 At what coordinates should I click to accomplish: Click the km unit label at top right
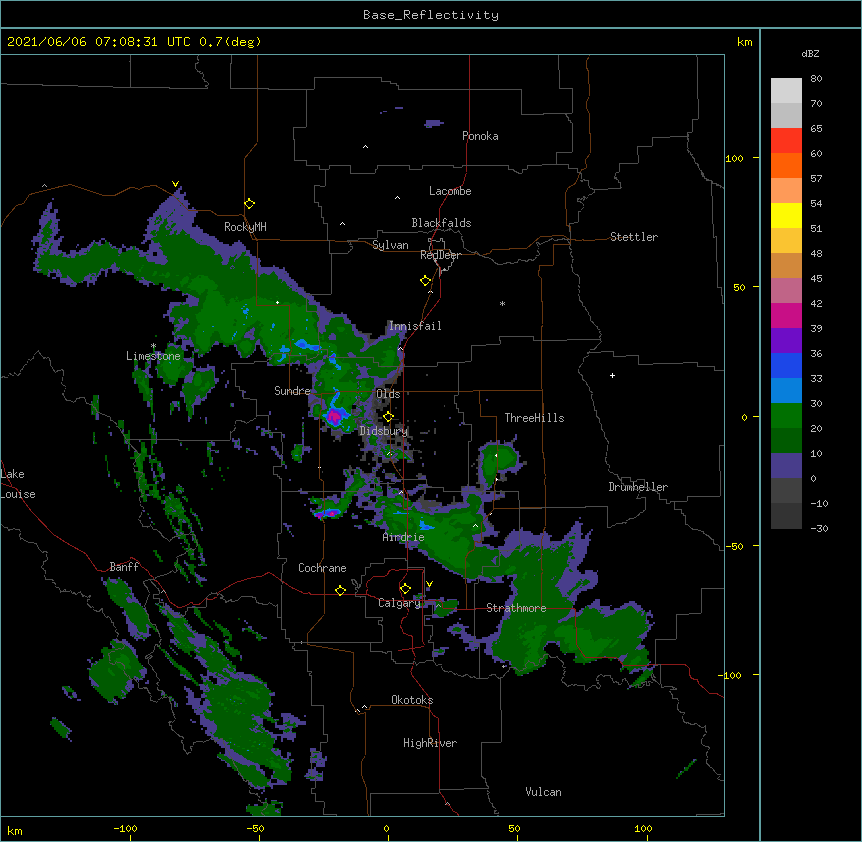coord(745,42)
